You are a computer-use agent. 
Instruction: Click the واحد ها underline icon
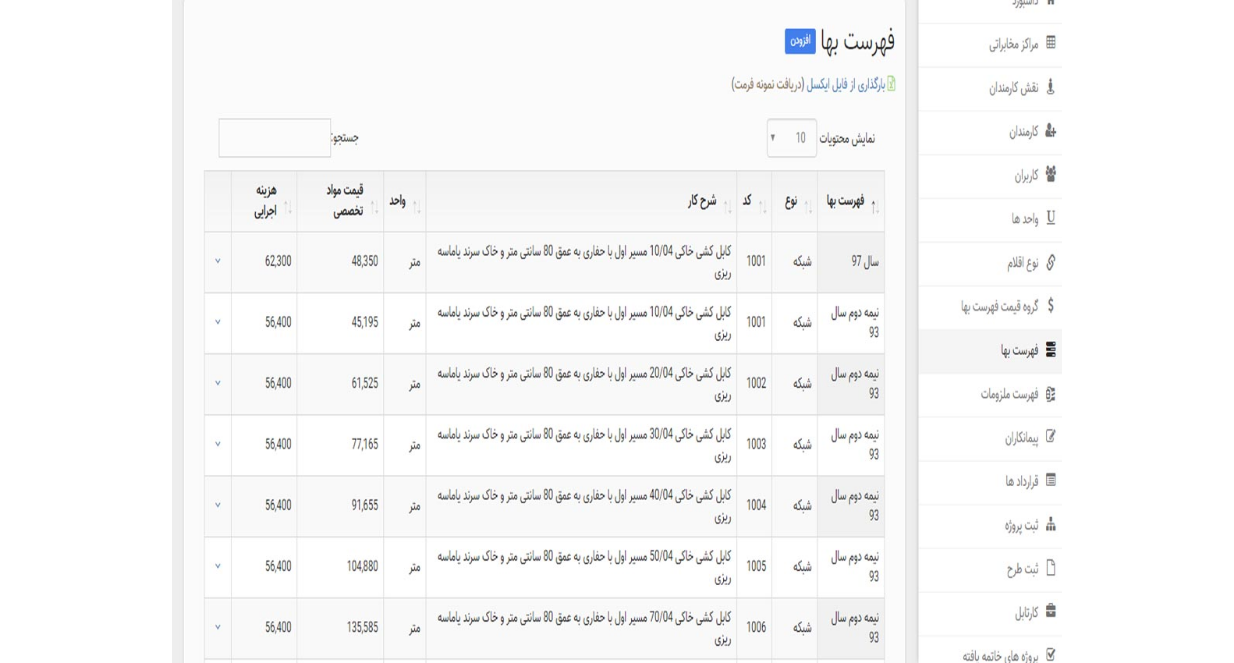(1050, 218)
